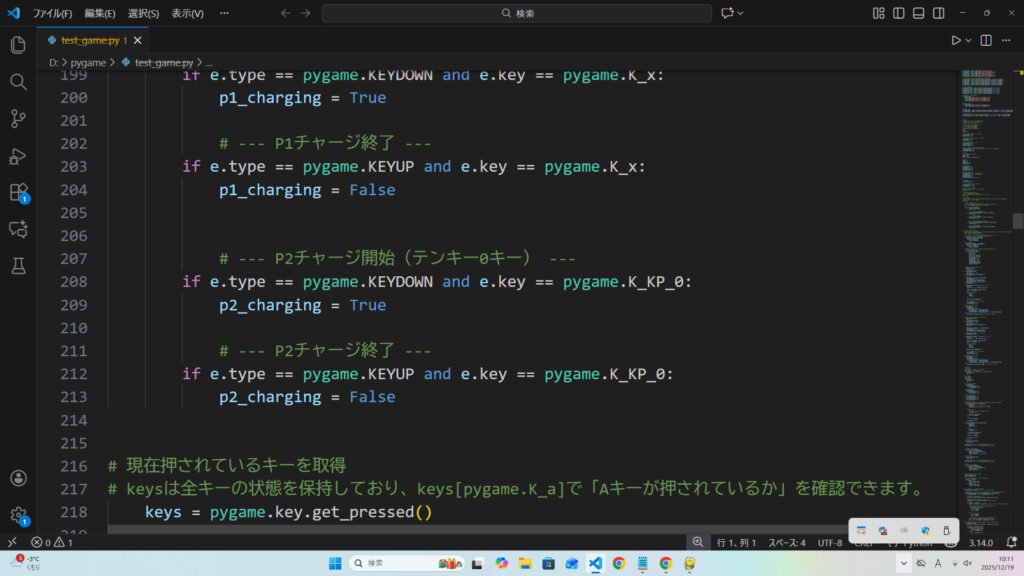Expand the hidden system tray icons chevron

pyautogui.click(x=904, y=563)
